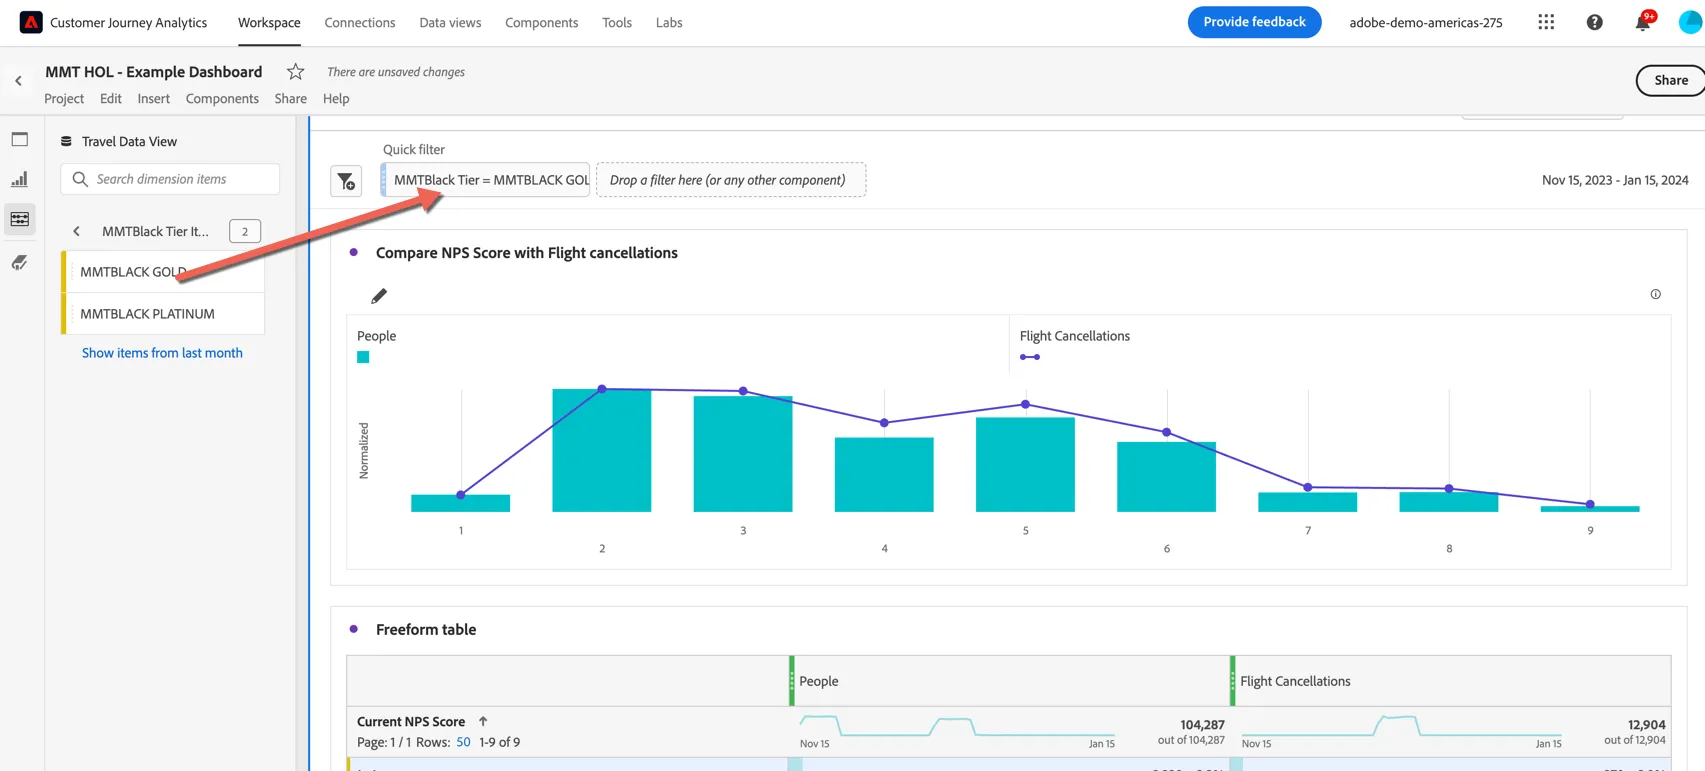Viewport: 1705px width, 771px height.
Task: Click the People legend color swatch
Action: pyautogui.click(x=363, y=357)
